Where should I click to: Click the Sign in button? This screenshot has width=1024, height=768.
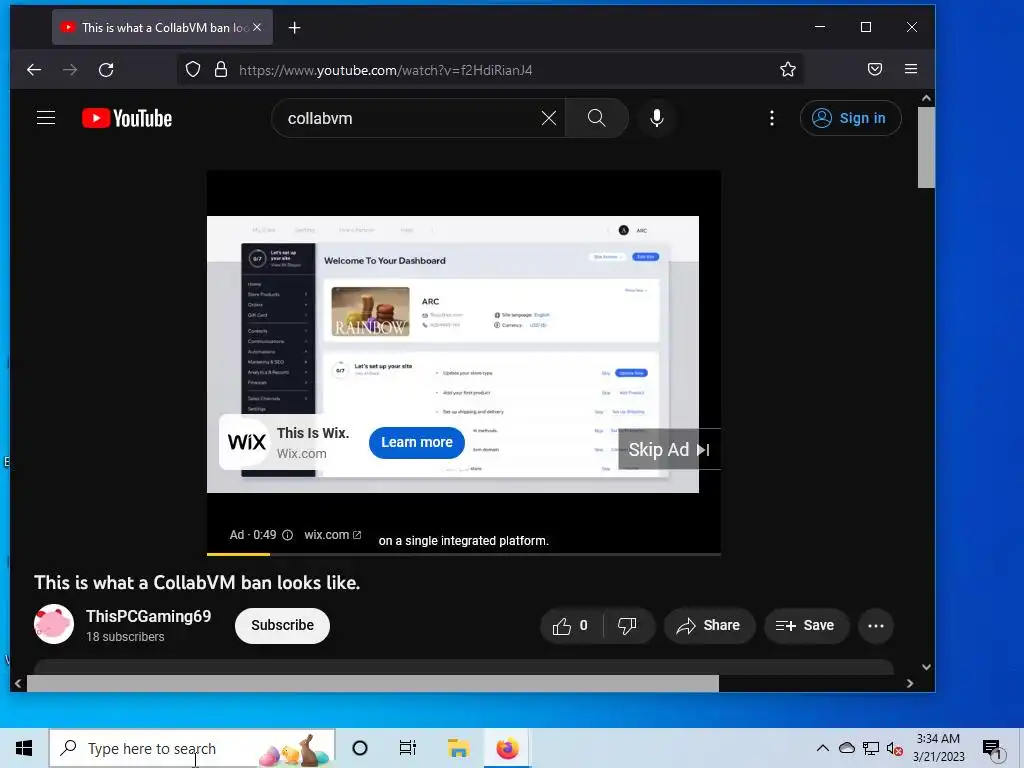click(x=850, y=118)
